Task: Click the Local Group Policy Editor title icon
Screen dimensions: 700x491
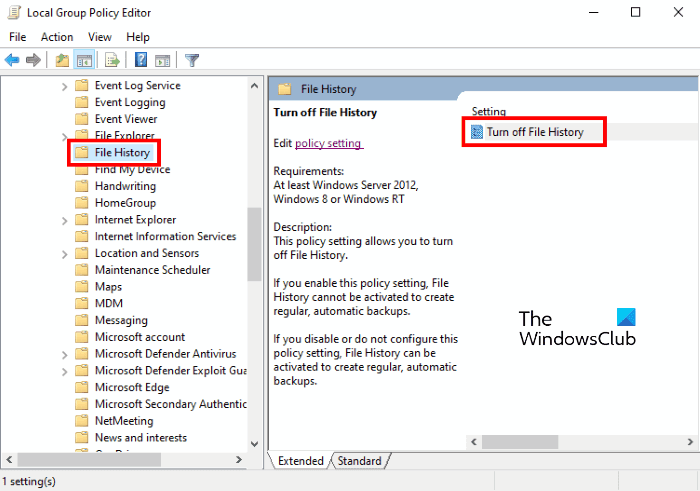Action: [14, 12]
